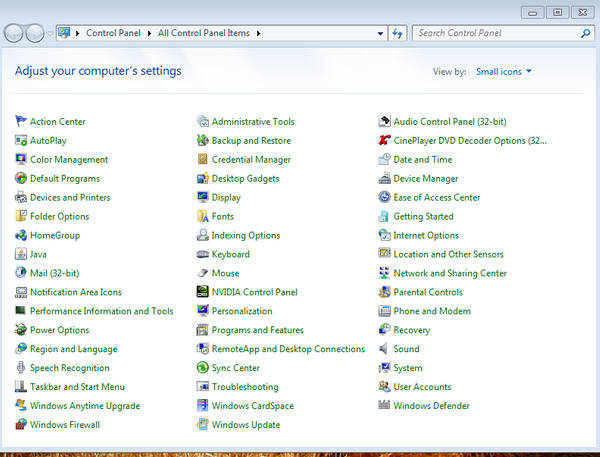Viewport: 600px width, 457px height.
Task: Click the Windows Update icon
Action: tap(203, 425)
